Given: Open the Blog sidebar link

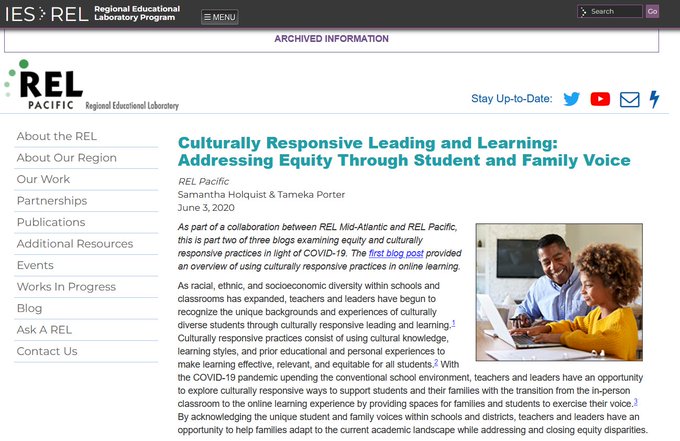Looking at the screenshot, I should pyautogui.click(x=29, y=308).
